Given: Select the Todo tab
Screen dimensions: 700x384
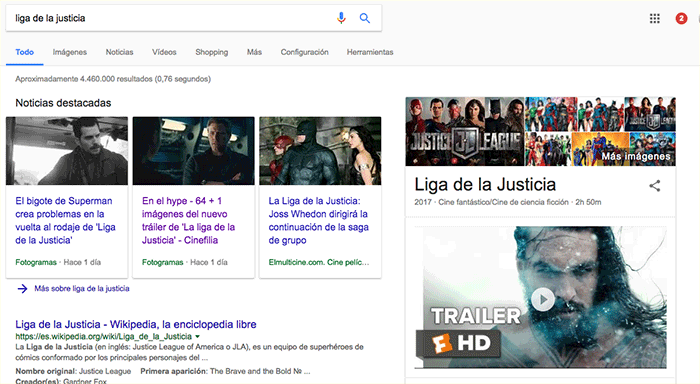Looking at the screenshot, I should (x=25, y=52).
